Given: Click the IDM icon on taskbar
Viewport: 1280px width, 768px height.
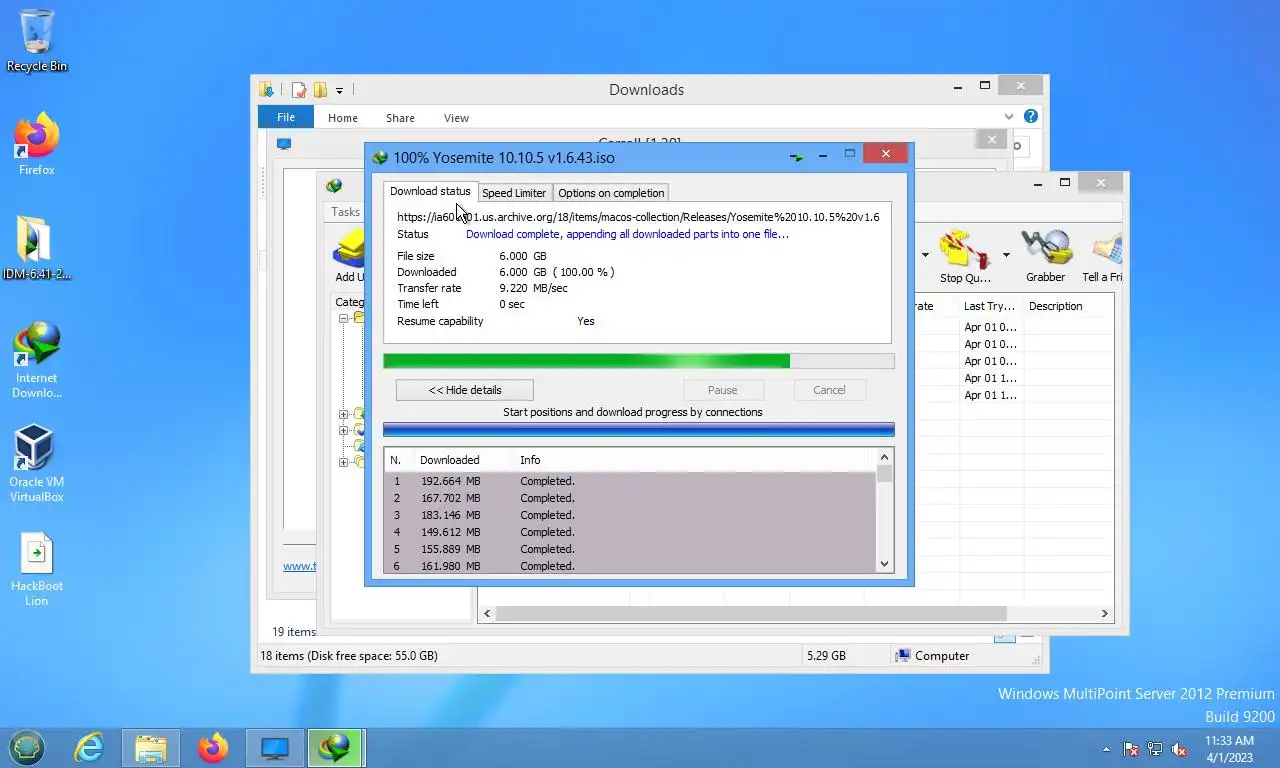Looking at the screenshot, I should point(335,747).
